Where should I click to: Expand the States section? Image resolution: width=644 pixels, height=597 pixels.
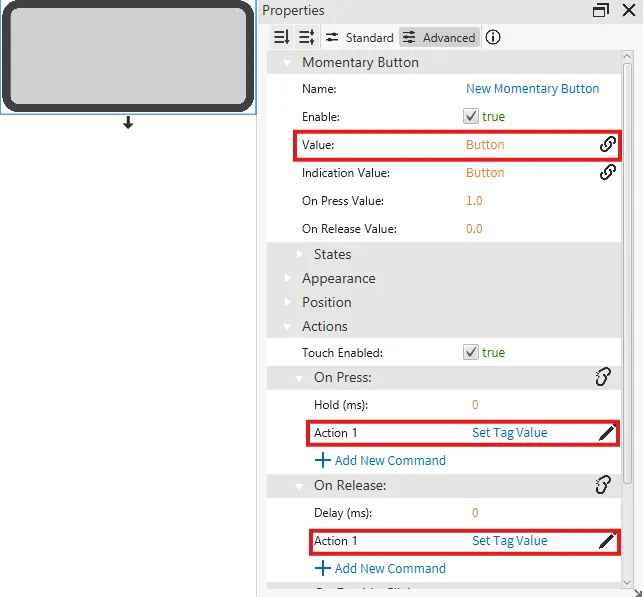299,254
